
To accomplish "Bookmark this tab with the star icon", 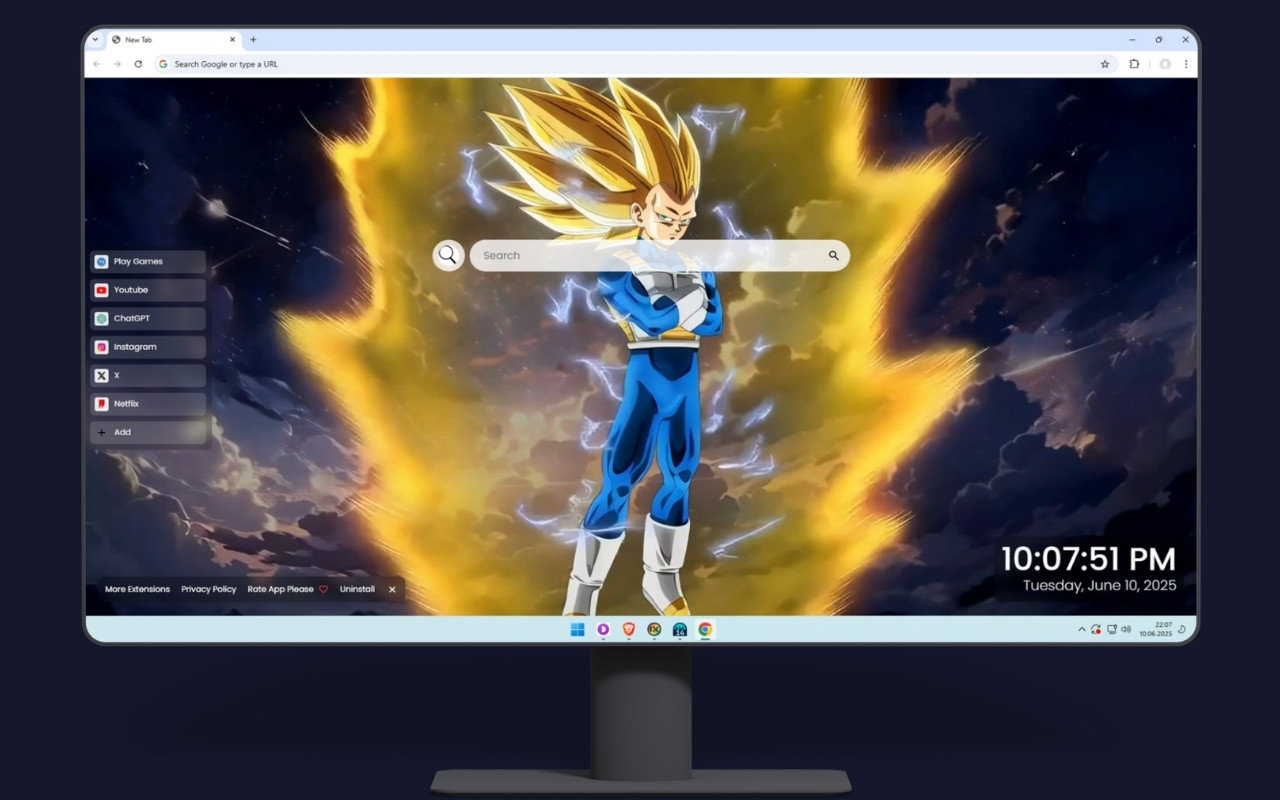I will tap(1105, 64).
